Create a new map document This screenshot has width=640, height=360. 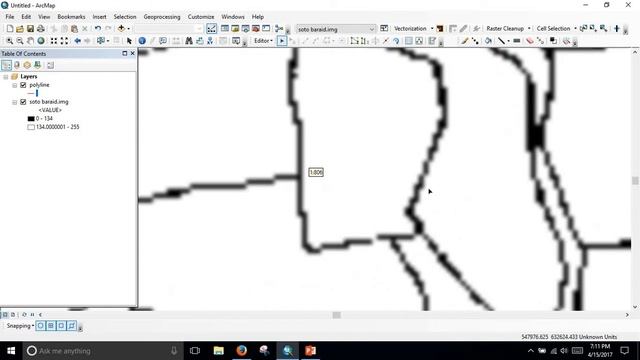point(10,29)
